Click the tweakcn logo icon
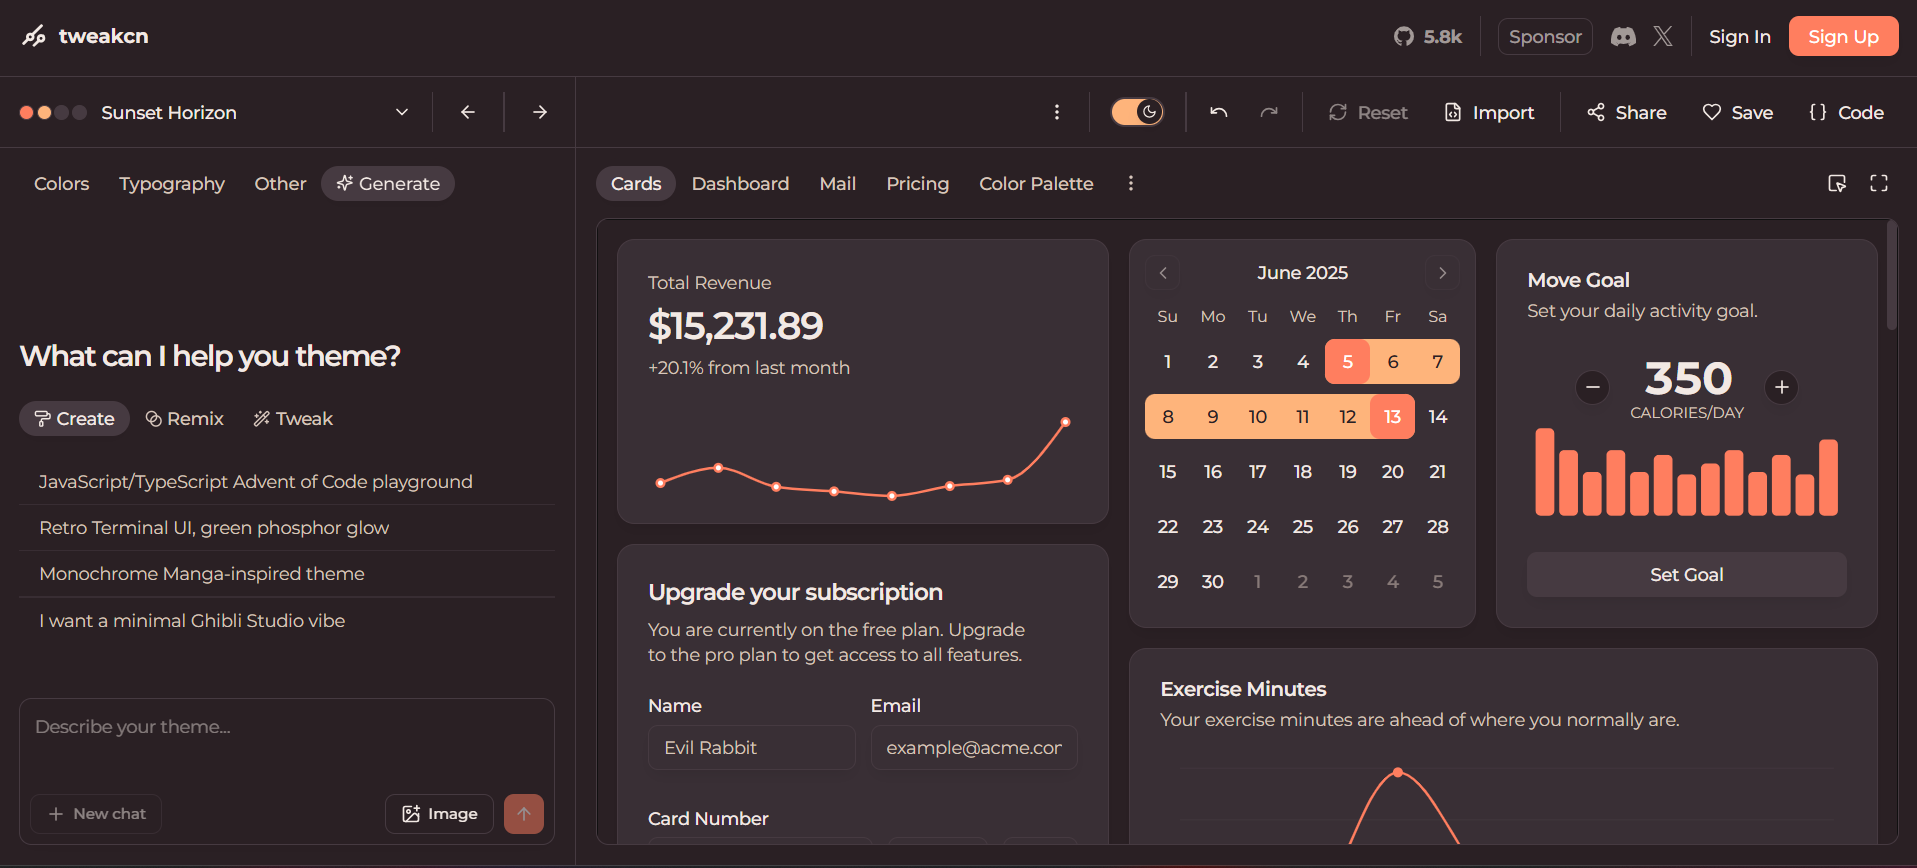 34,36
